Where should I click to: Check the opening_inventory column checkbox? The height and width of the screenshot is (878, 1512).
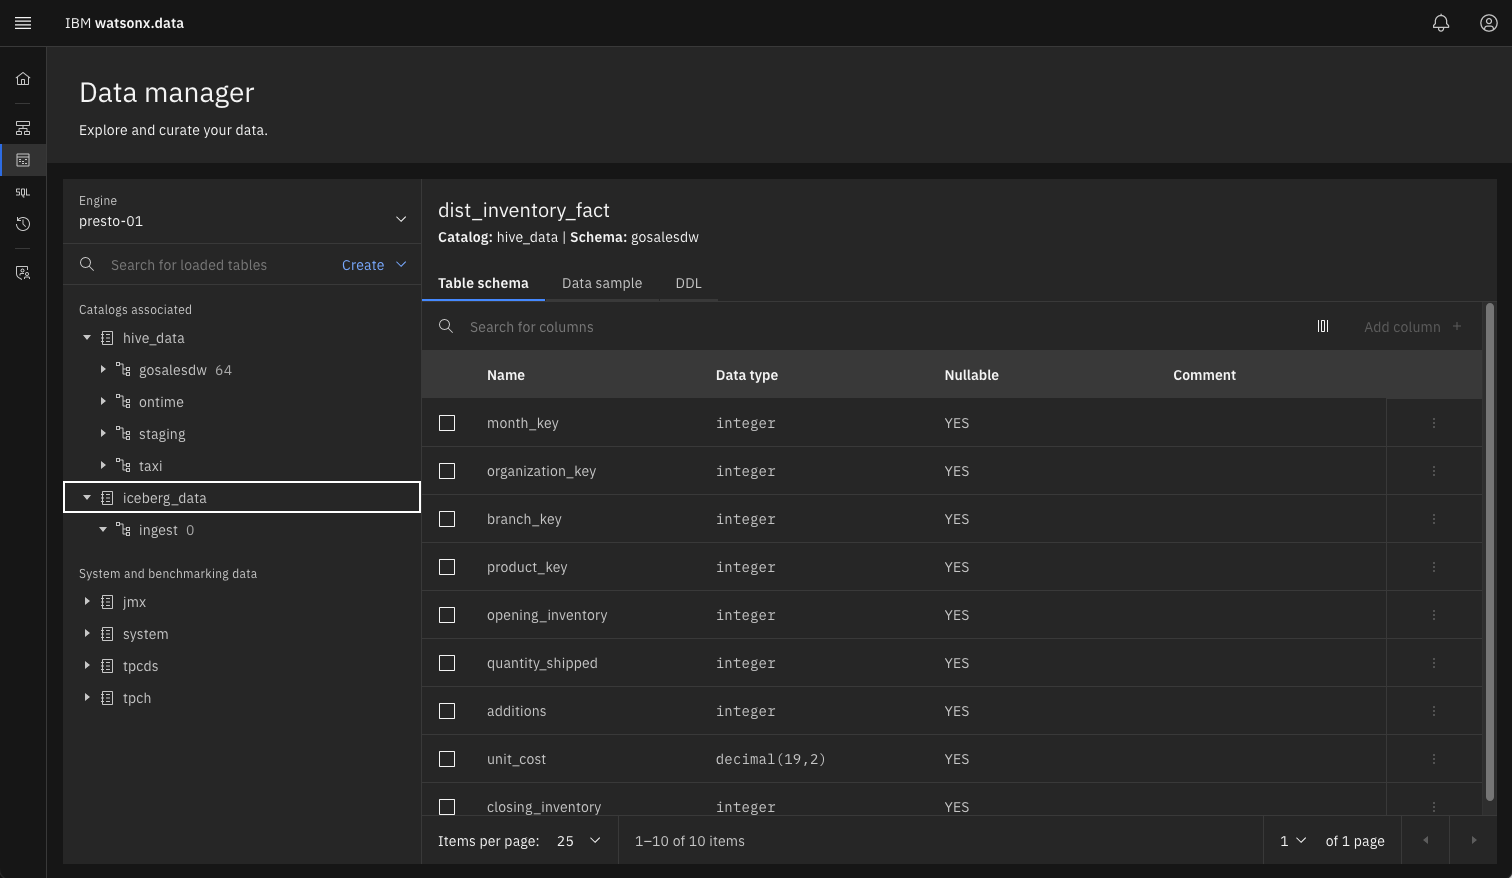pyautogui.click(x=447, y=615)
